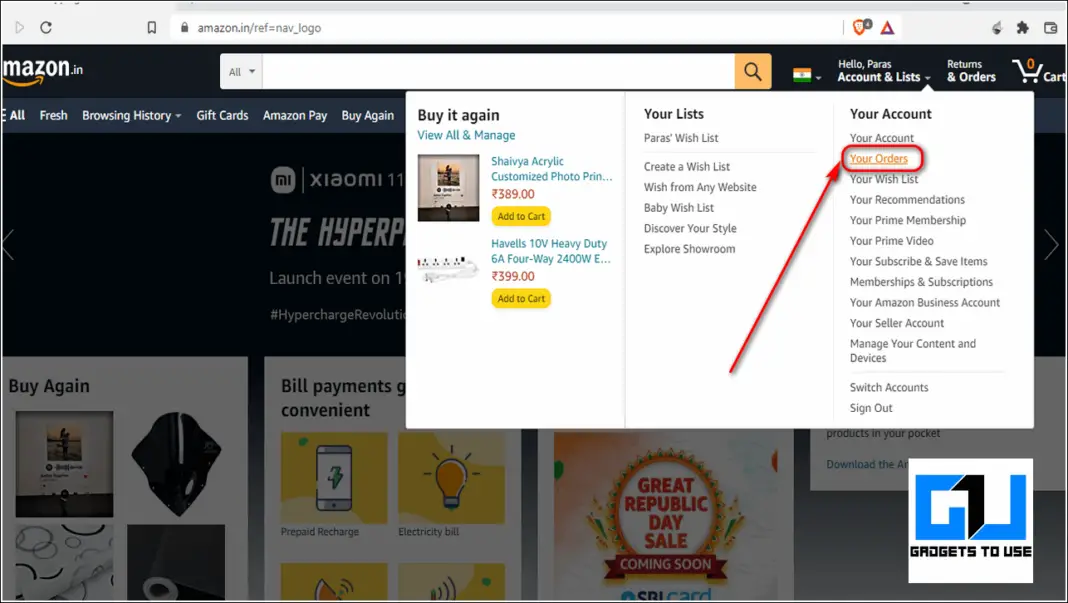Open Your Recommendations
This screenshot has width=1068, height=603.
[907, 200]
